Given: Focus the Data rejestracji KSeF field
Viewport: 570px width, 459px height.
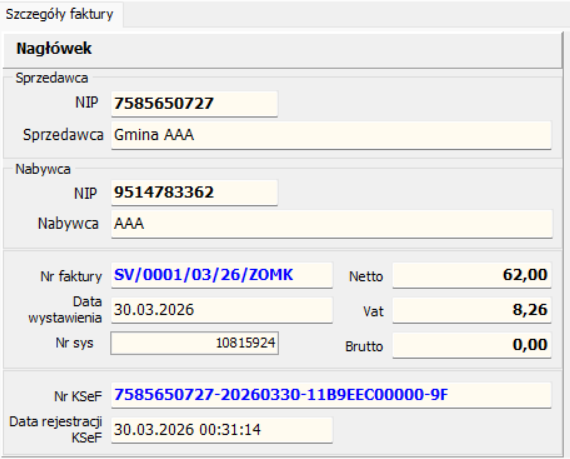Looking at the screenshot, I should click(x=222, y=430).
